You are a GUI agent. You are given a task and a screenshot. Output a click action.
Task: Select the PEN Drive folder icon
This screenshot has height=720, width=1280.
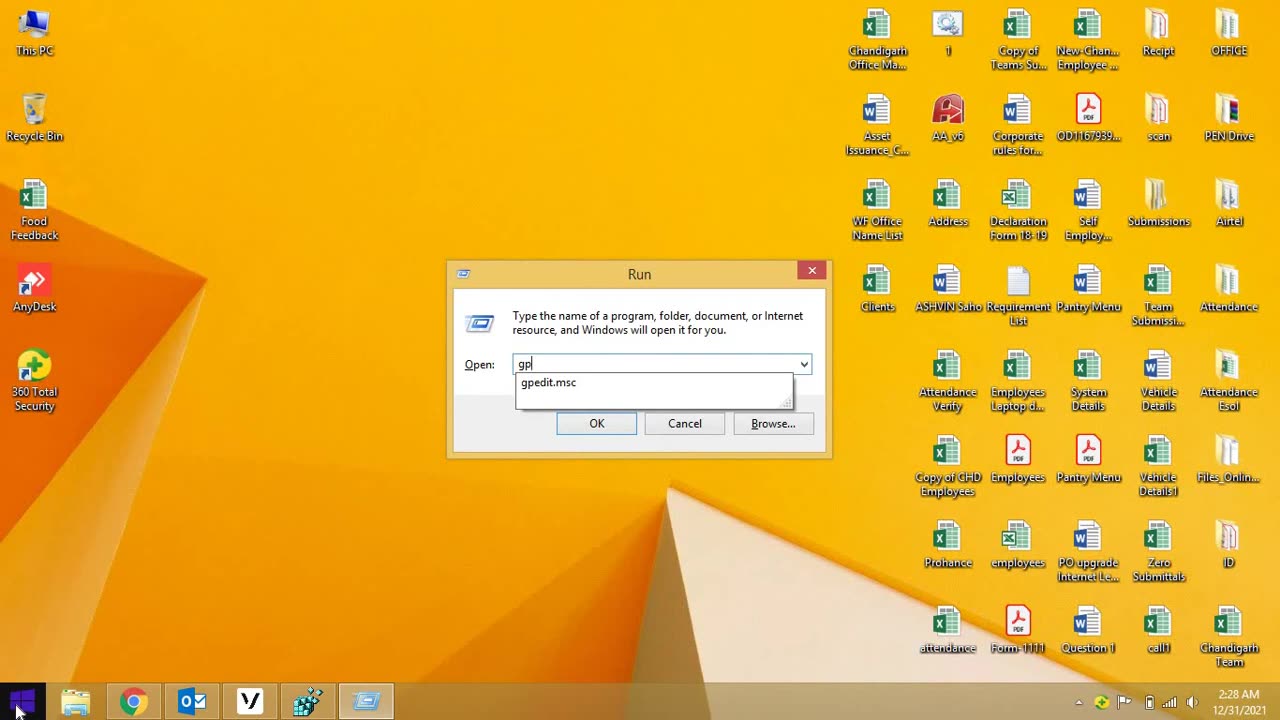click(1229, 118)
